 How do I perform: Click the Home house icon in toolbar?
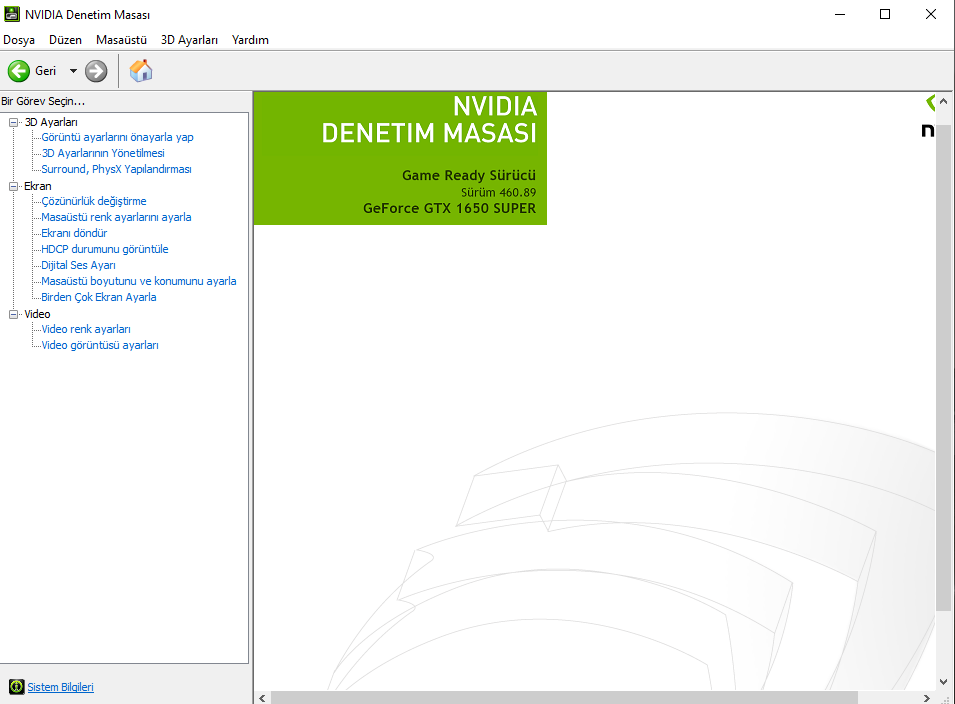(x=141, y=71)
